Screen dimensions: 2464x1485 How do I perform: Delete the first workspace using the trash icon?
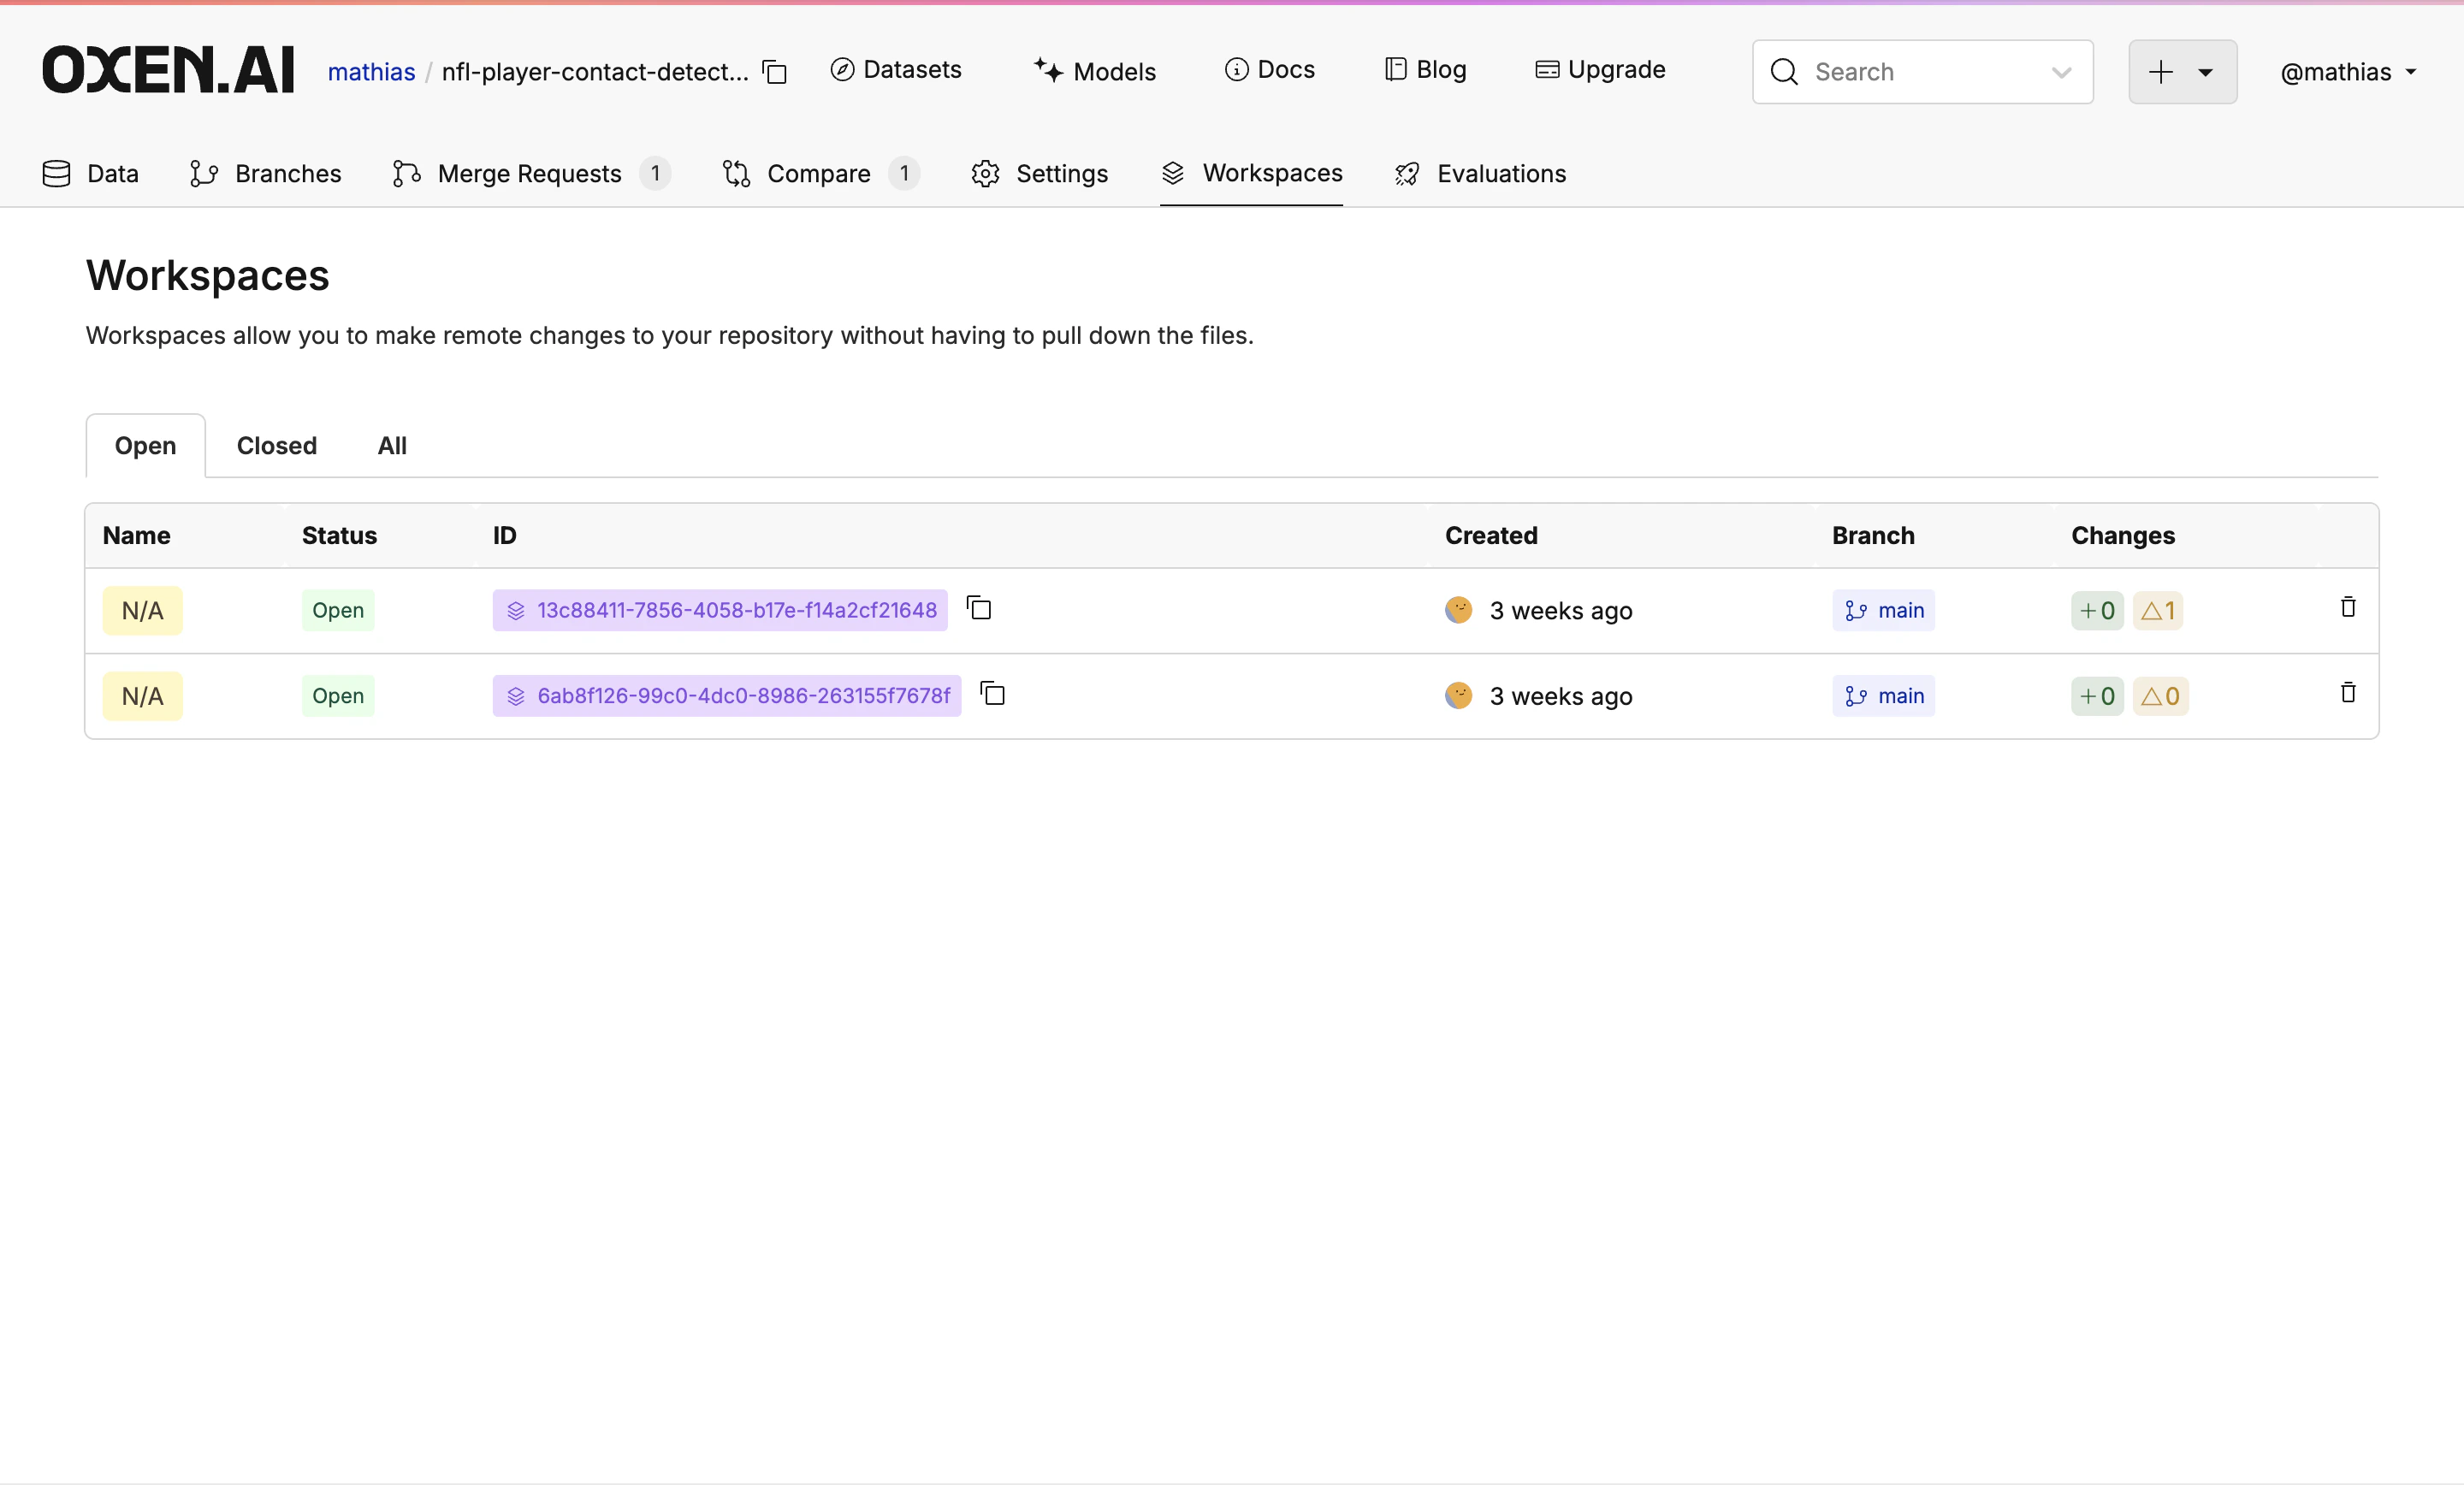[2348, 608]
